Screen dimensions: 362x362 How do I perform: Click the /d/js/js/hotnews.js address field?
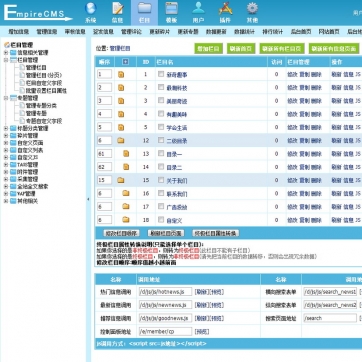click(x=165, y=292)
